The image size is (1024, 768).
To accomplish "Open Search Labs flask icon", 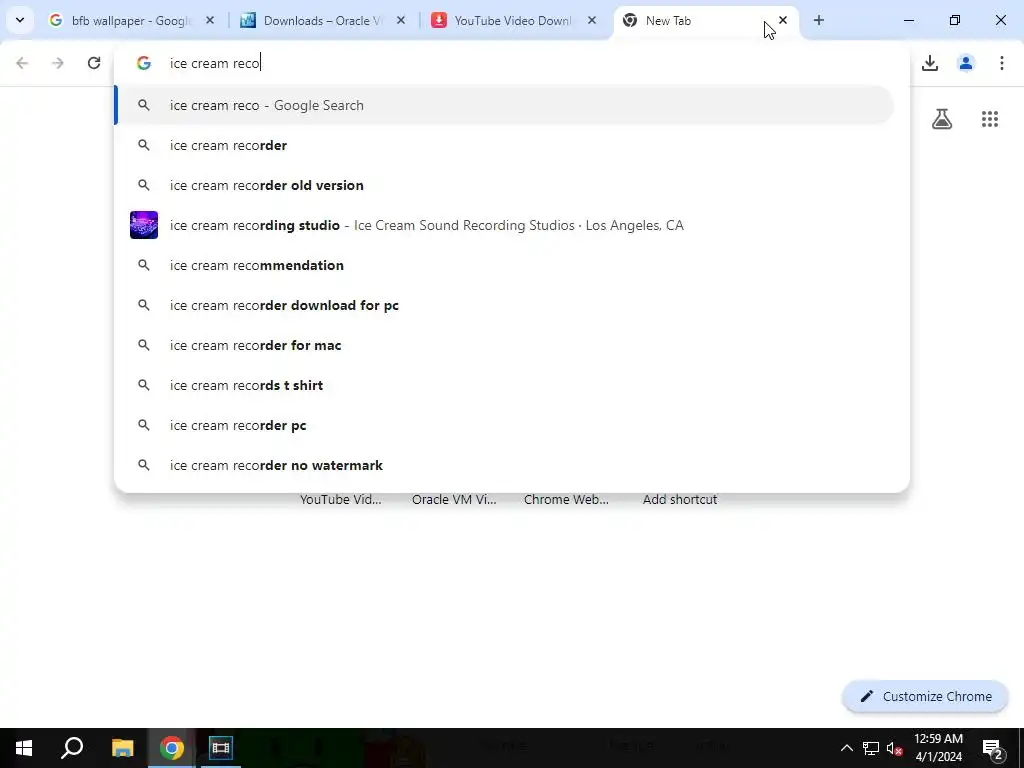I will 942,119.
